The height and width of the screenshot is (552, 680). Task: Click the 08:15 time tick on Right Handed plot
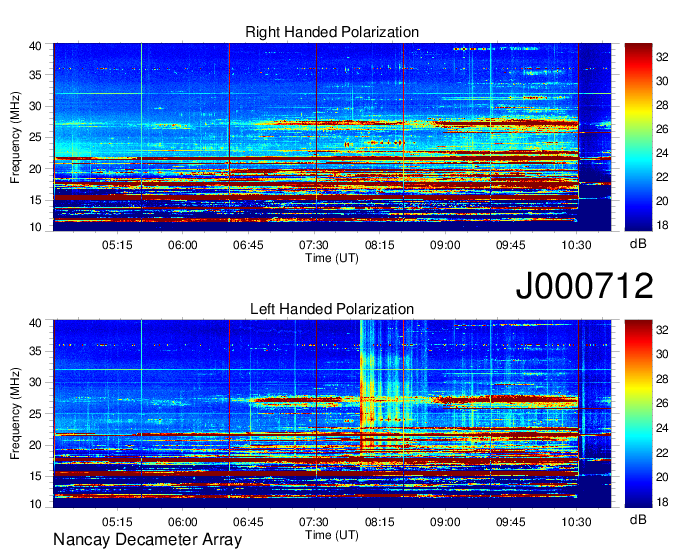(x=379, y=245)
